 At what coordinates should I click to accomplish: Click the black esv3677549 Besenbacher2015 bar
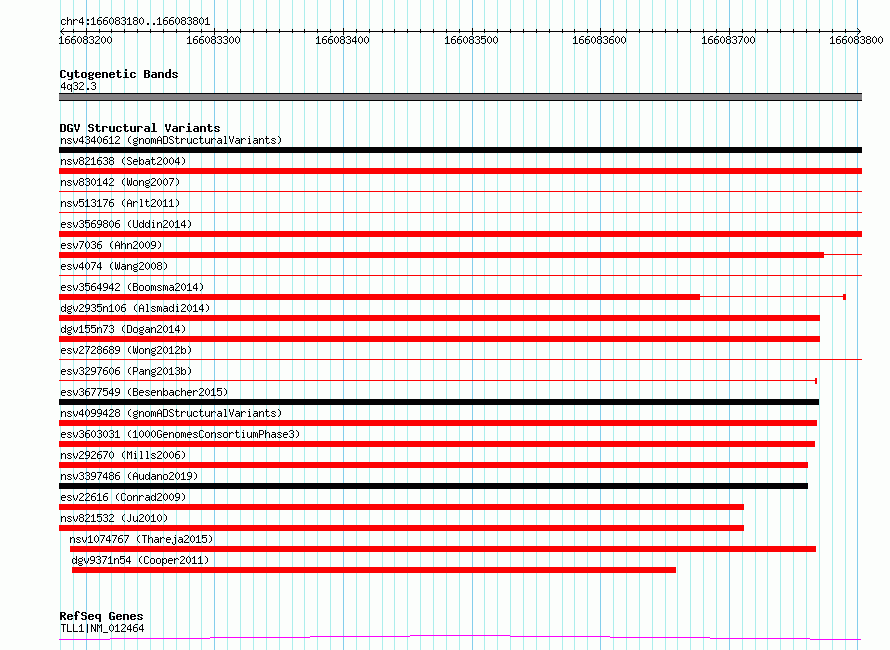click(x=439, y=402)
